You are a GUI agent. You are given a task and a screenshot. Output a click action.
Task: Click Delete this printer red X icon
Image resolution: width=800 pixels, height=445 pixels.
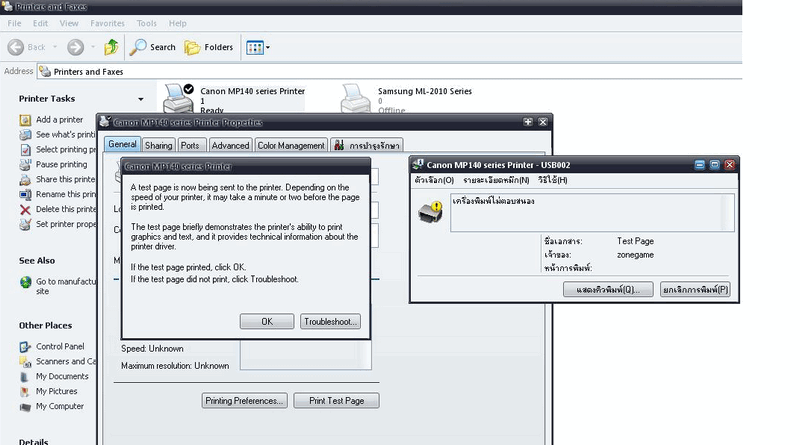point(25,209)
